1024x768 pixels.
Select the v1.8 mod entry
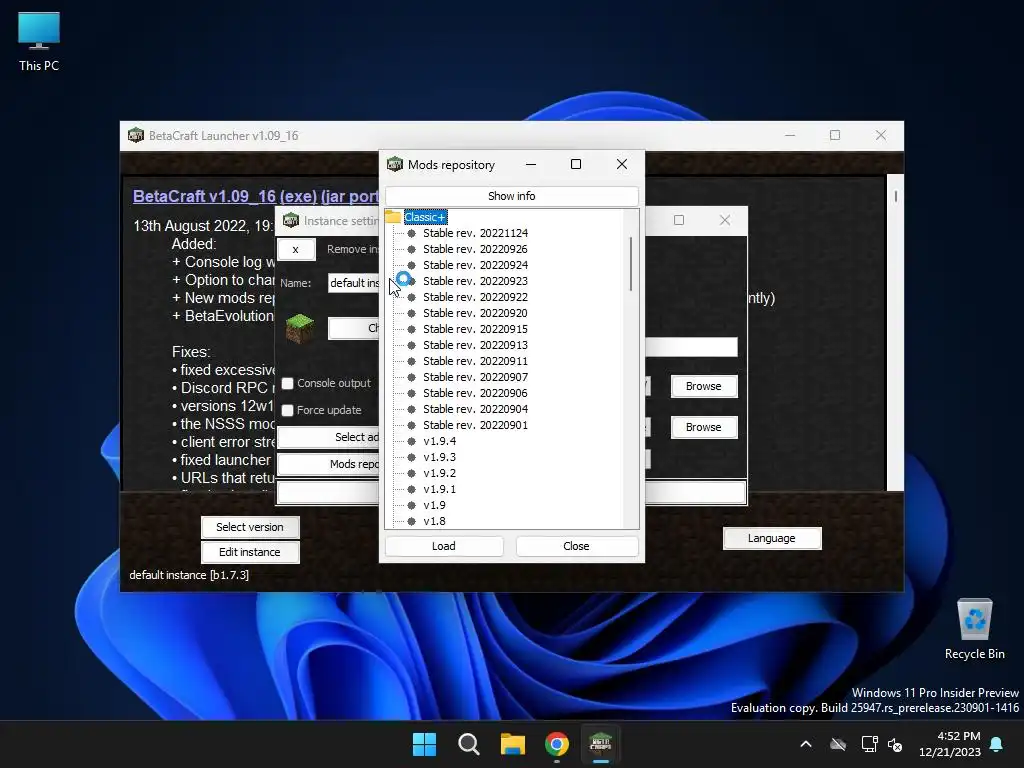(x=434, y=521)
